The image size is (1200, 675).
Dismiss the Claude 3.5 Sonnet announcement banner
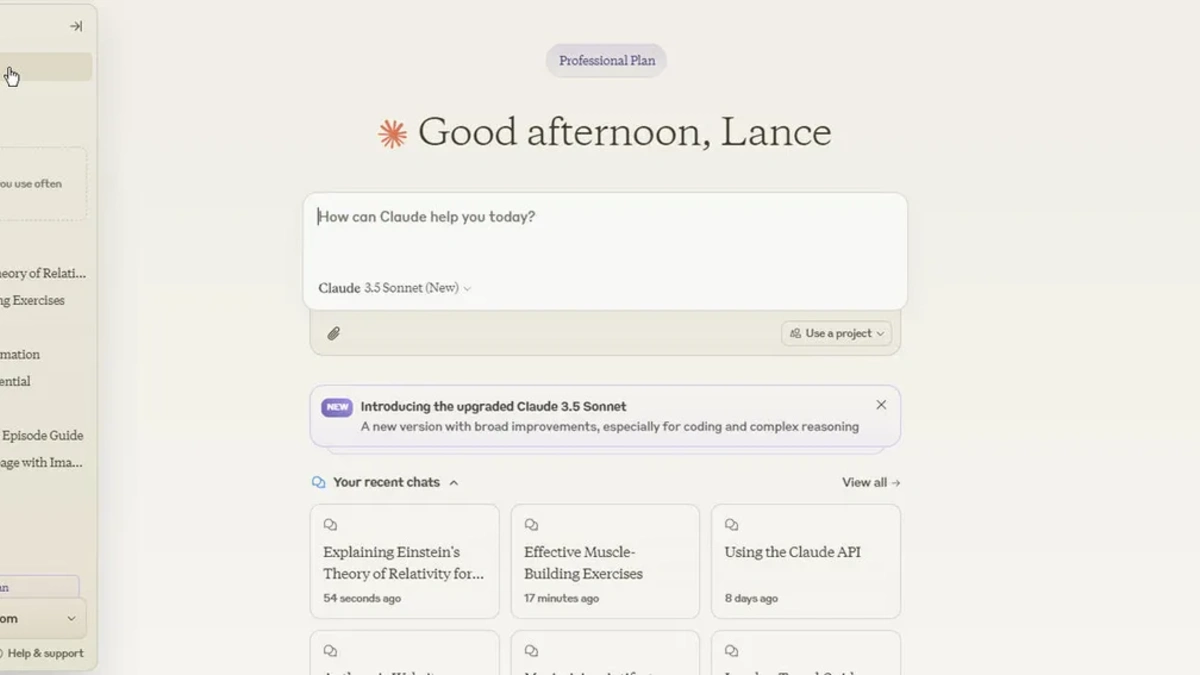click(x=881, y=404)
